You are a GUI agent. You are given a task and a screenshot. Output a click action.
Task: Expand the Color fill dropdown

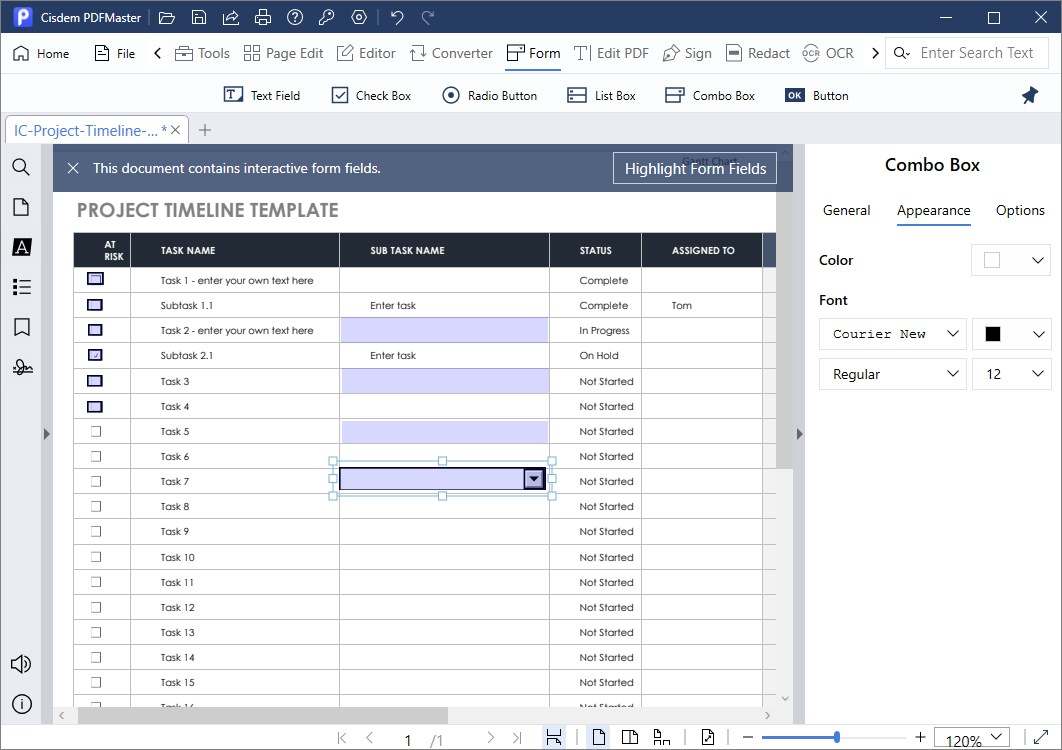point(1011,260)
